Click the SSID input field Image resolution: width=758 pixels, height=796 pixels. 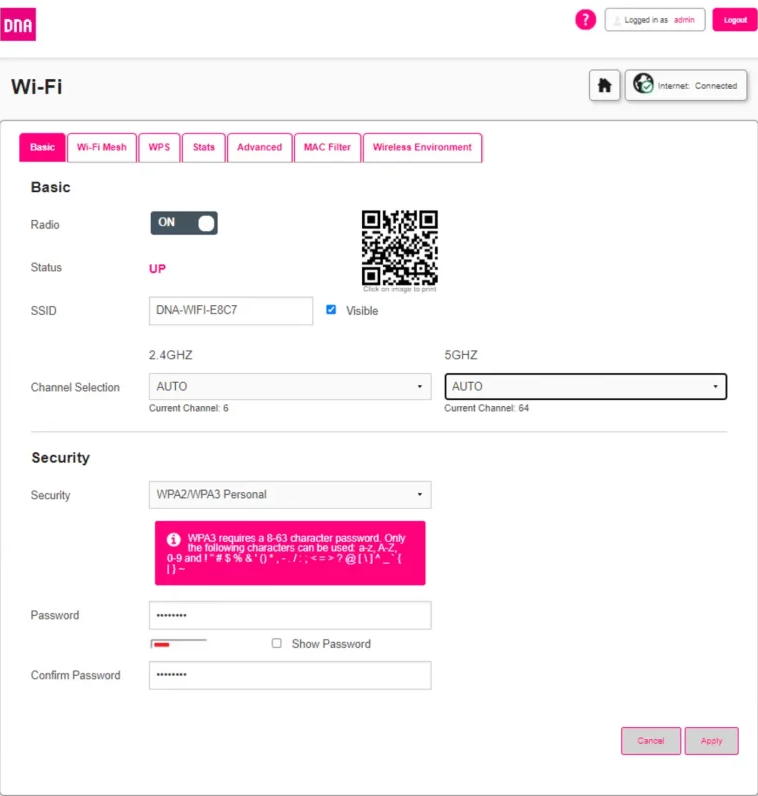[x=231, y=311]
